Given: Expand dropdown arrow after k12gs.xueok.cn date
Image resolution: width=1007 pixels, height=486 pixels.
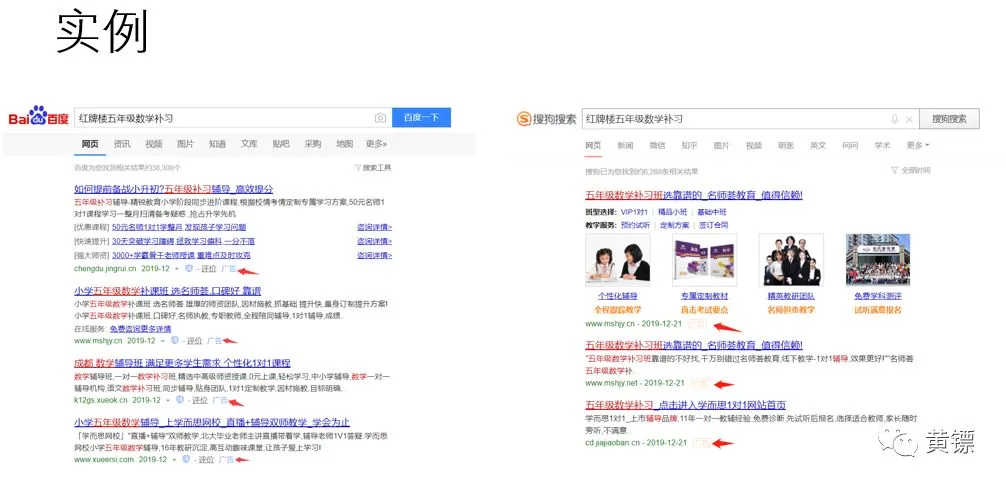Looking at the screenshot, I should (168, 400).
